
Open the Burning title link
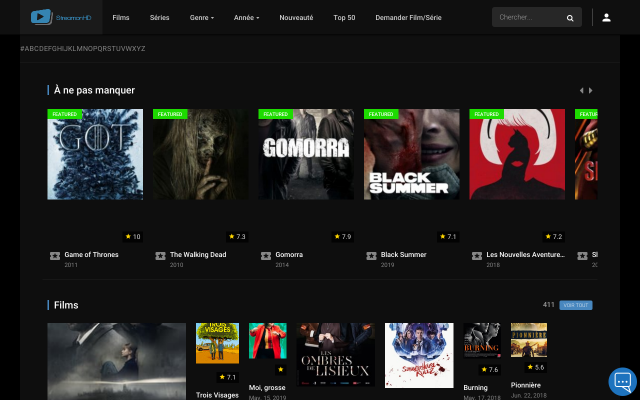coord(476,388)
